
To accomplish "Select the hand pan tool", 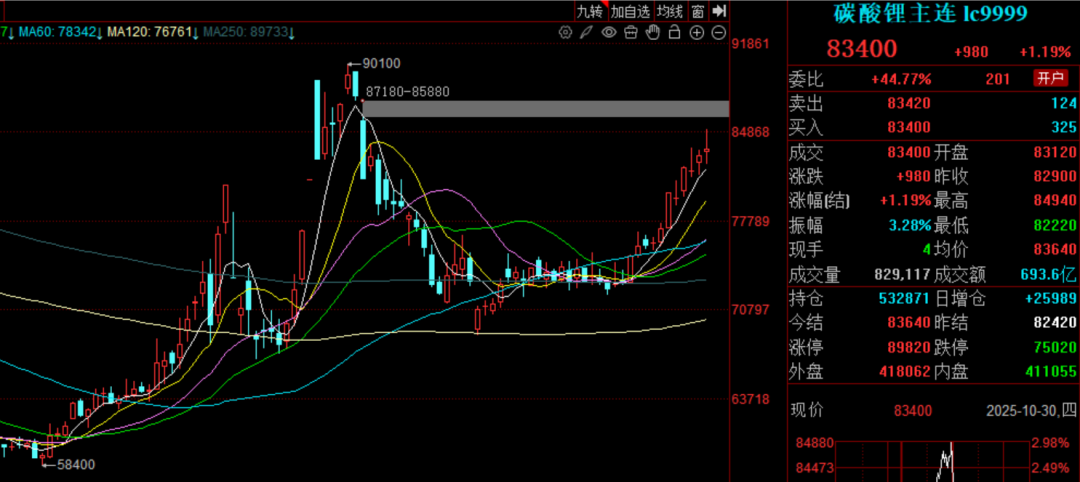I will pyautogui.click(x=653, y=33).
